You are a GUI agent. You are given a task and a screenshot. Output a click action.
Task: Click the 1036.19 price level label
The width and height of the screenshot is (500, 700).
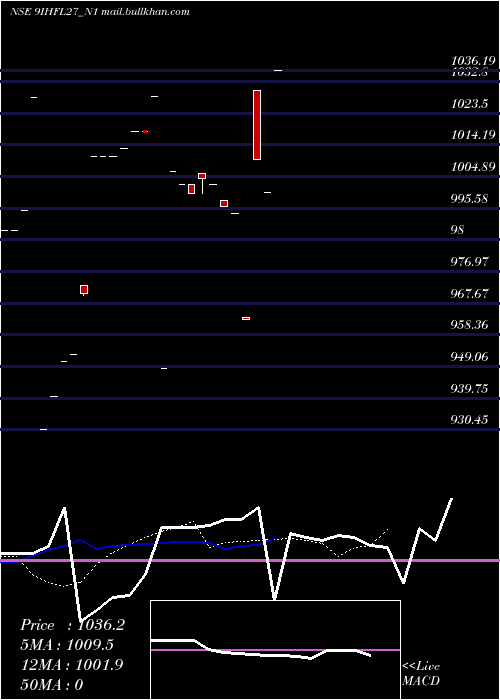[474, 60]
